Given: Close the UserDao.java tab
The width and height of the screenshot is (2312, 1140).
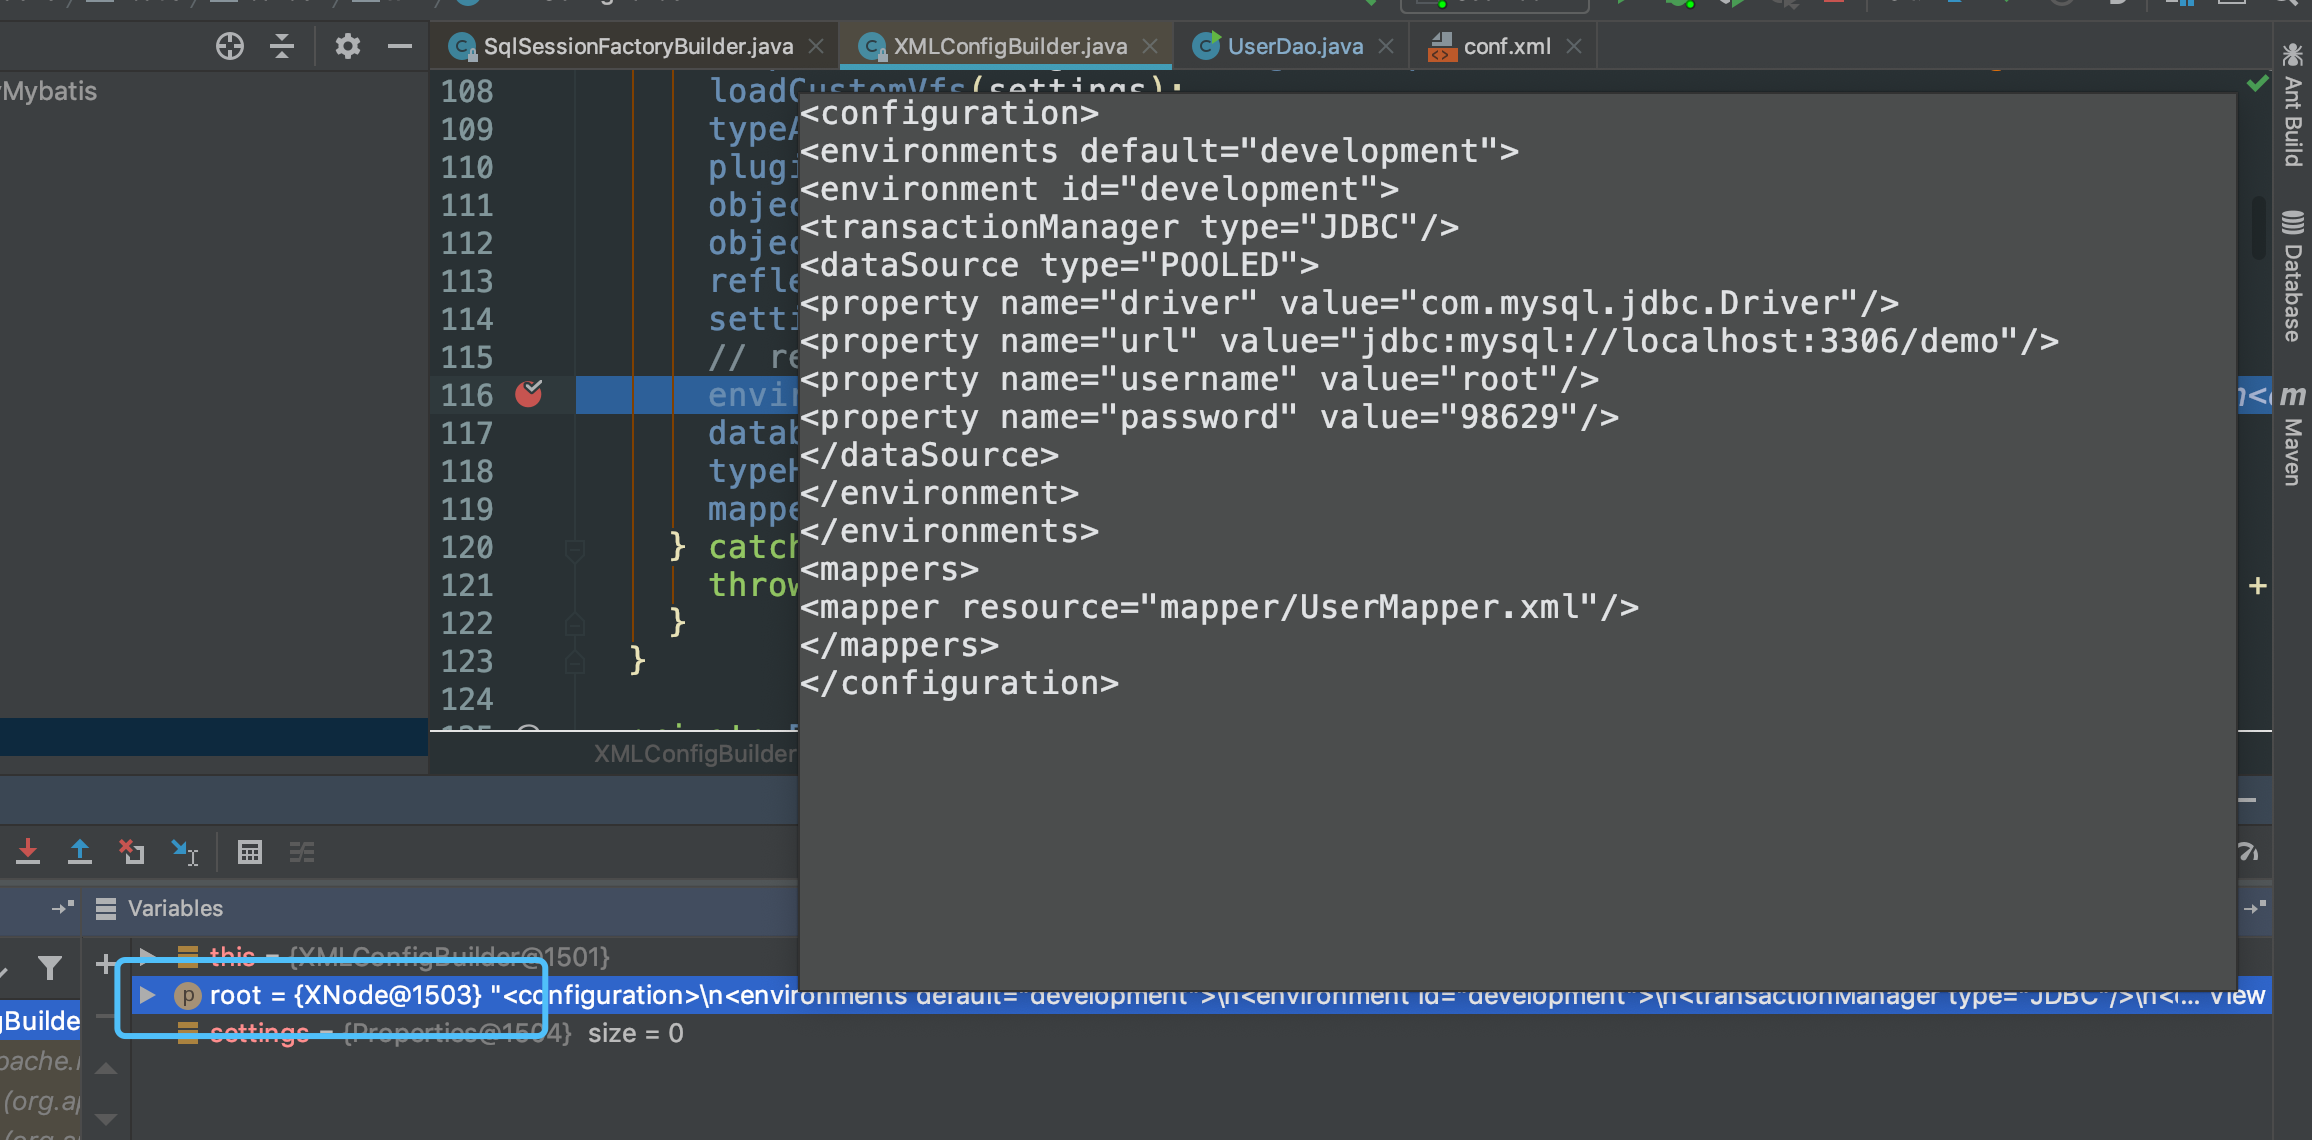Looking at the screenshot, I should [1386, 46].
